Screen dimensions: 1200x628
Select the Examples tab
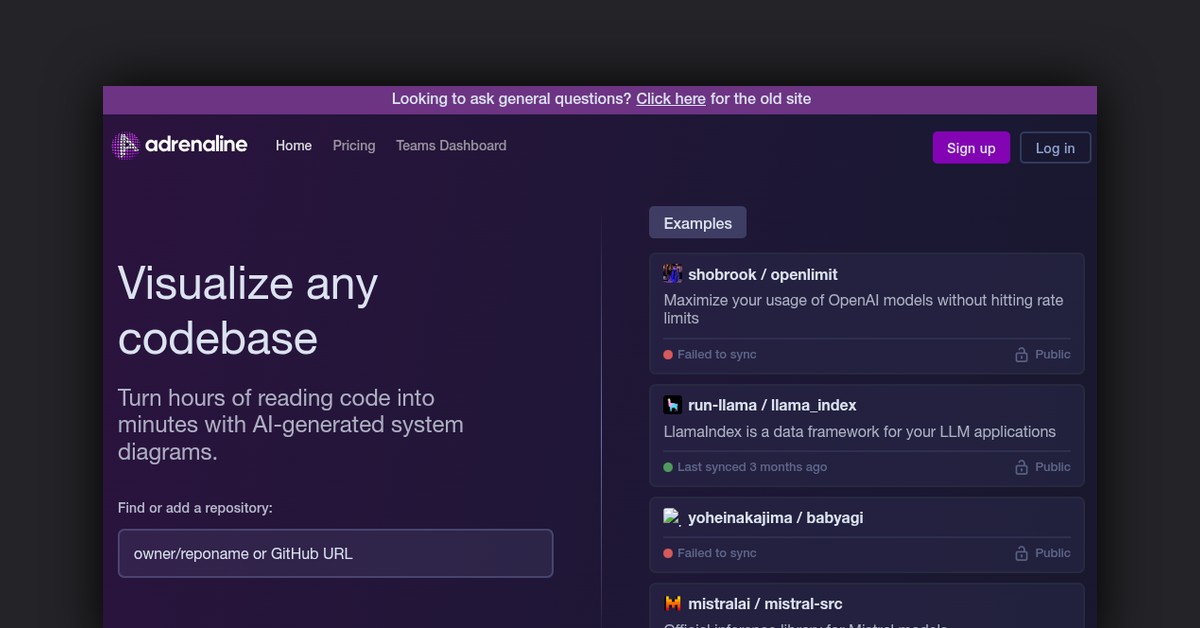[x=697, y=223]
